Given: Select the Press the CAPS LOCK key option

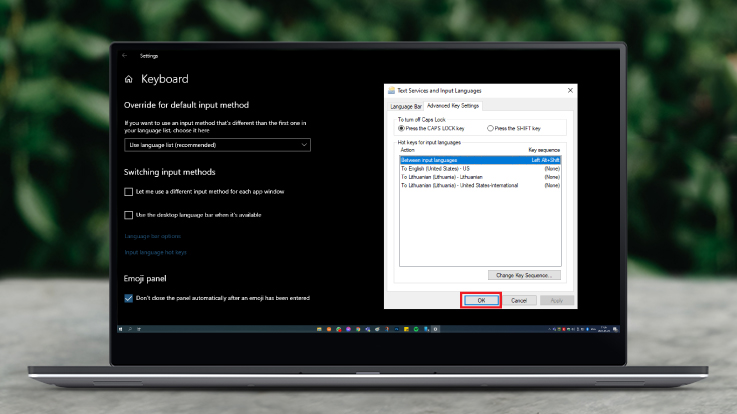Looking at the screenshot, I should tap(400, 128).
